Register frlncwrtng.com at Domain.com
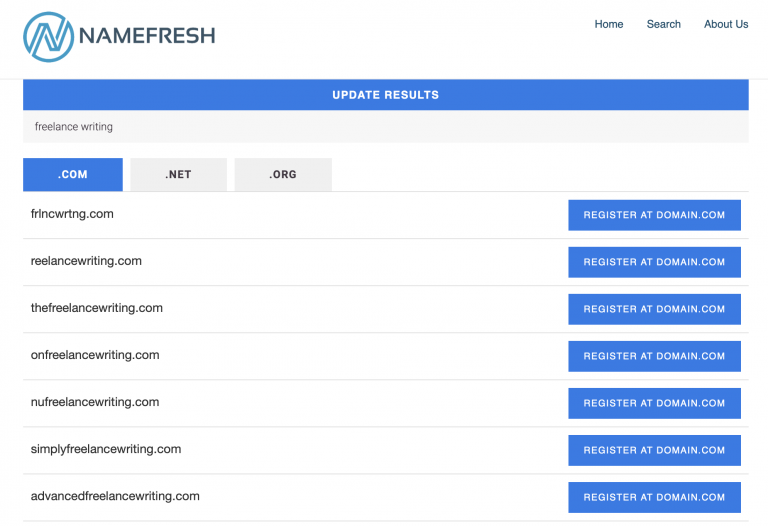 tap(654, 215)
